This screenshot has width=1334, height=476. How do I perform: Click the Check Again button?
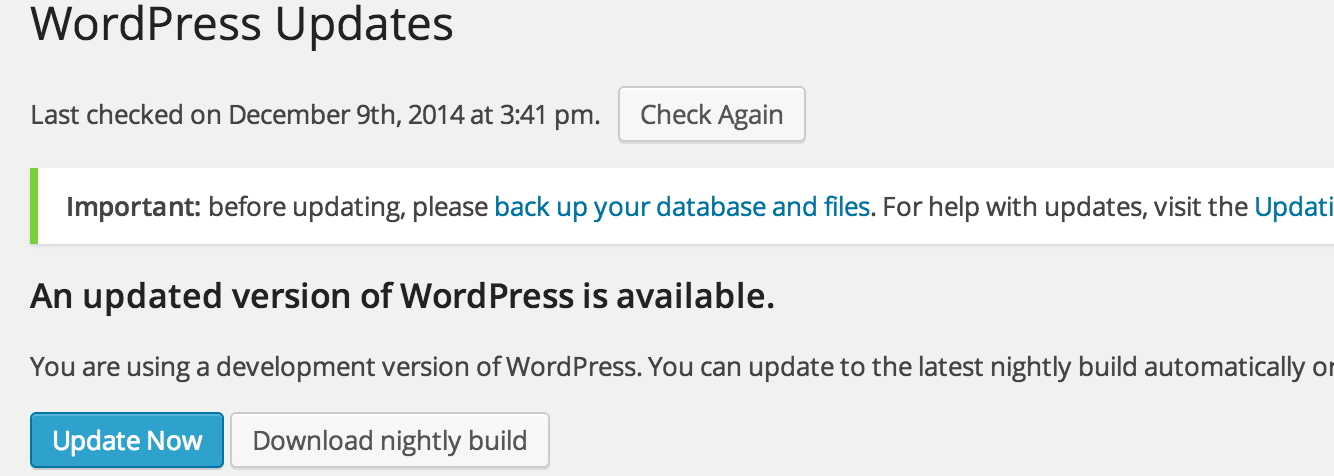coord(711,115)
